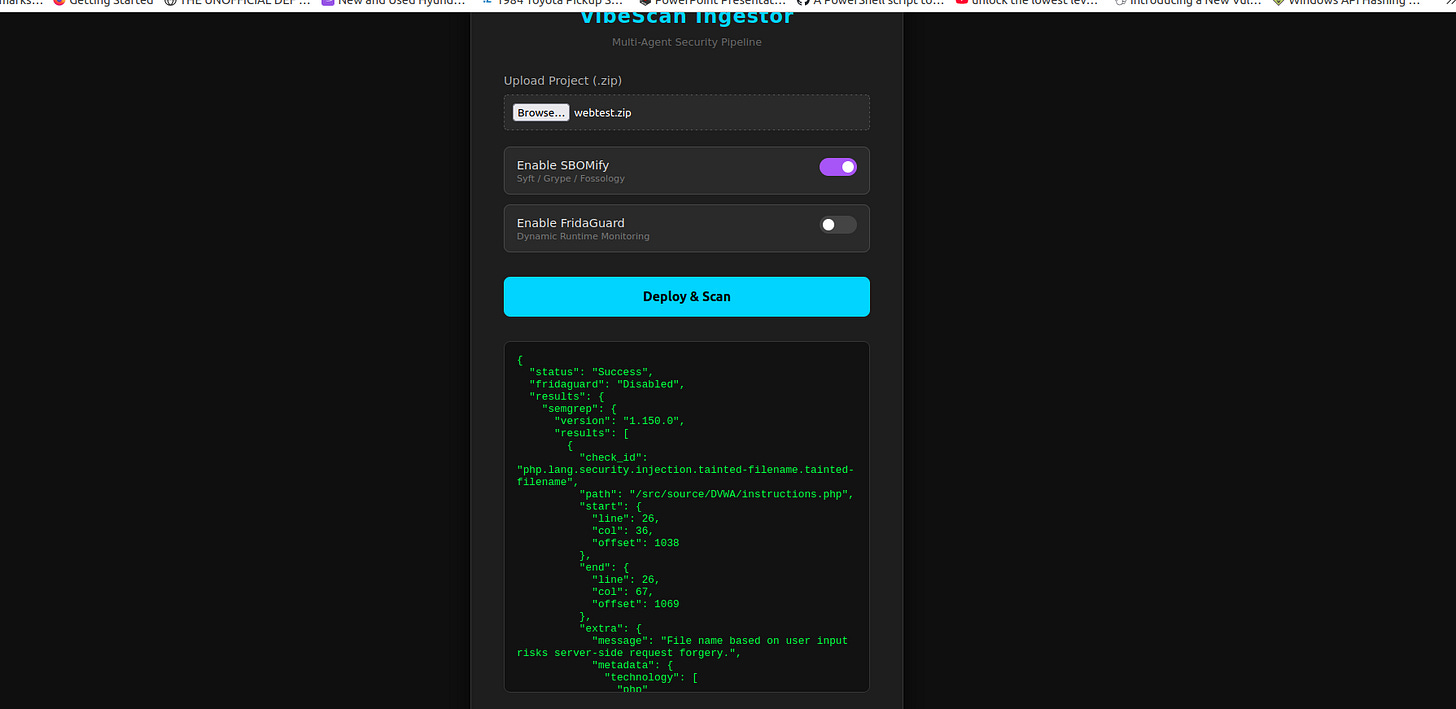Click the webtest.zip file name
This screenshot has height=709, width=1456.
tap(602, 113)
